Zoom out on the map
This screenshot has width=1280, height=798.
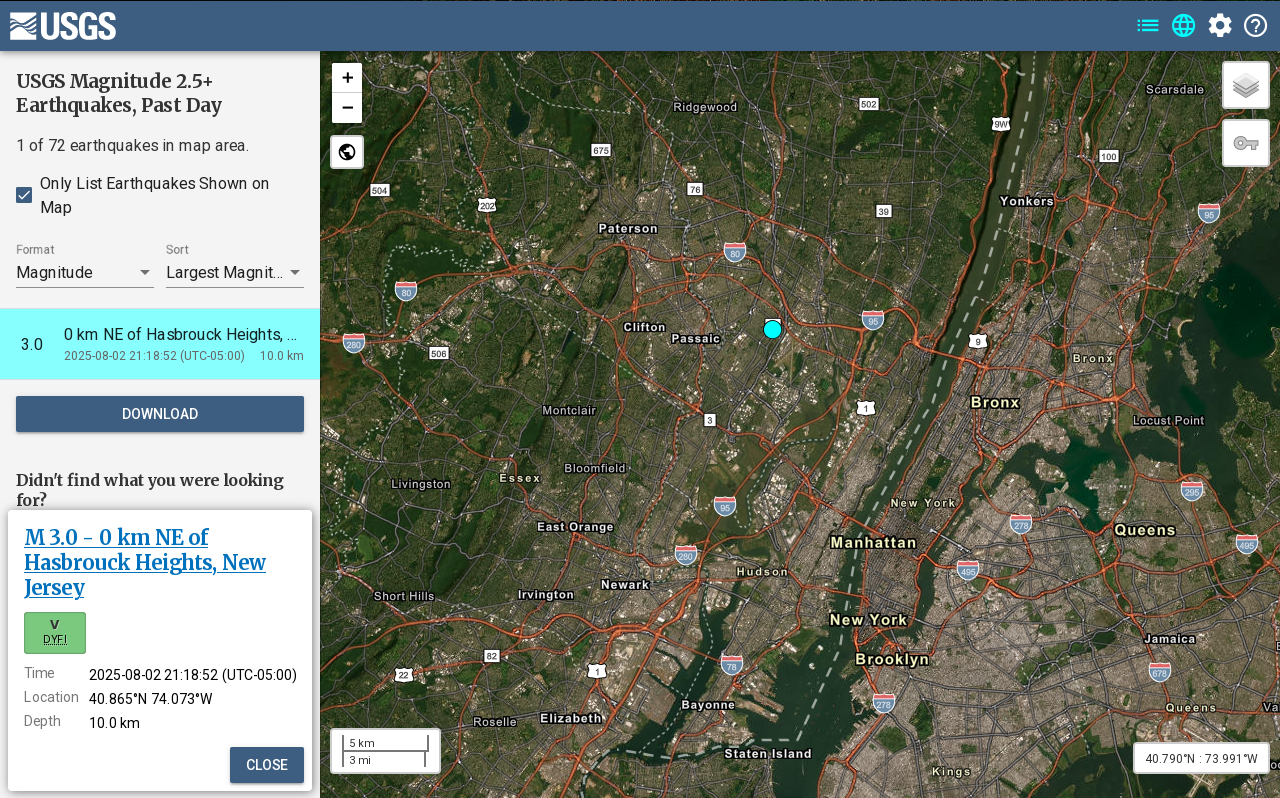pos(347,108)
